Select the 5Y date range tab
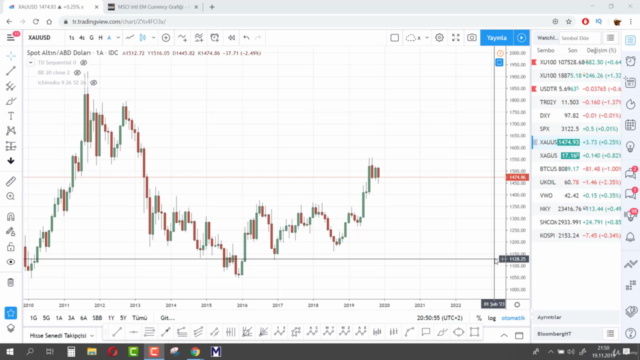Screen dimensions: 640x360 click(x=123, y=318)
